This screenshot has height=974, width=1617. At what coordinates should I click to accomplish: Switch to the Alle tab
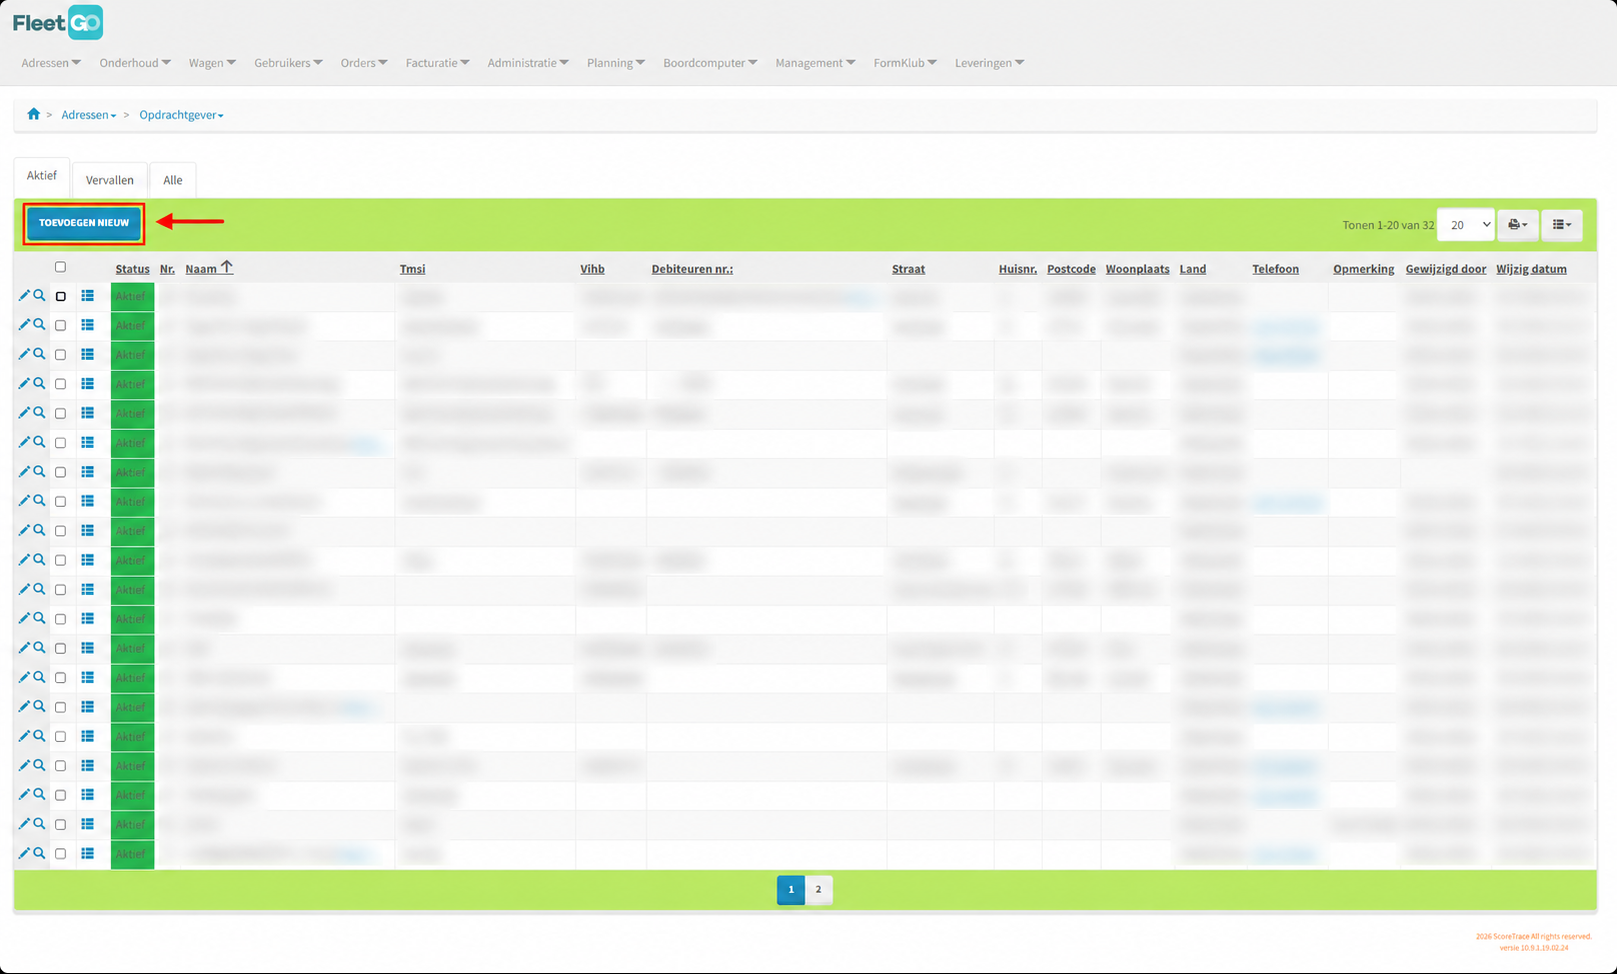coord(173,180)
